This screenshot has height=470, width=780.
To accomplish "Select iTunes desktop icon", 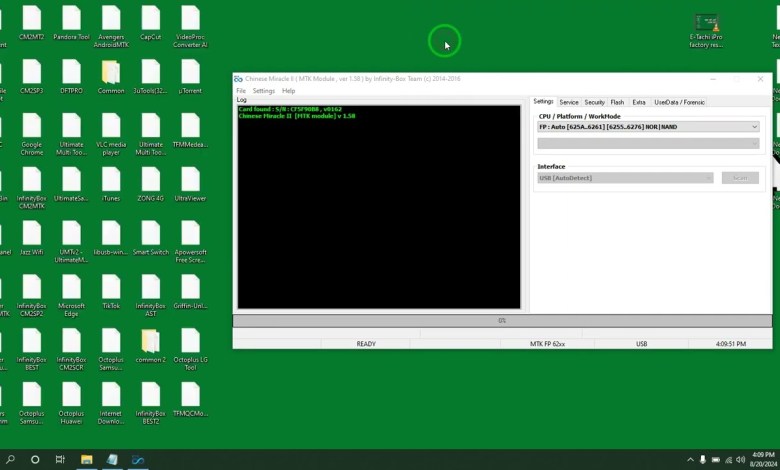I will pyautogui.click(x=111, y=185).
